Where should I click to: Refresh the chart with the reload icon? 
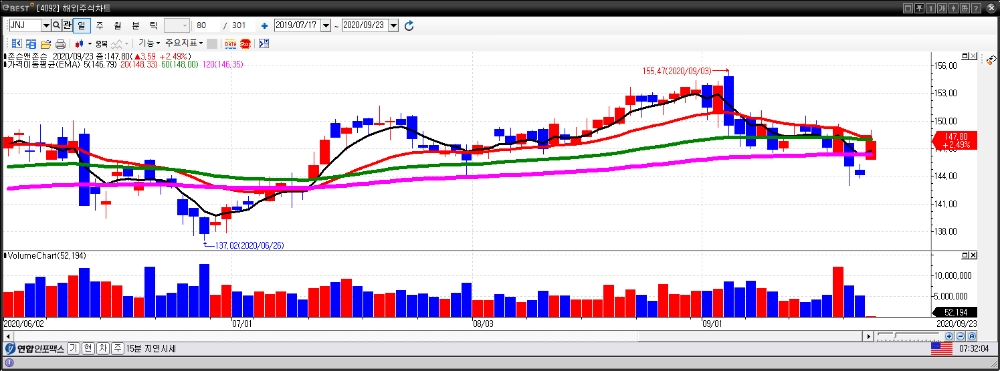point(409,25)
